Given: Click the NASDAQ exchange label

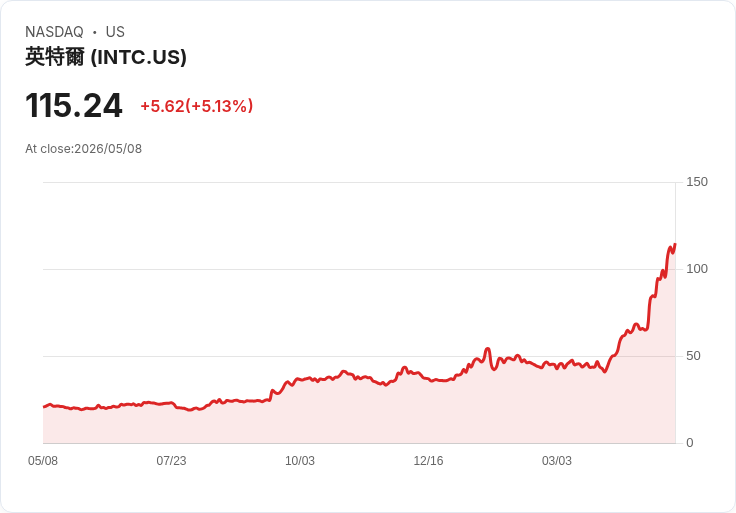Looking at the screenshot, I should pos(54,32).
